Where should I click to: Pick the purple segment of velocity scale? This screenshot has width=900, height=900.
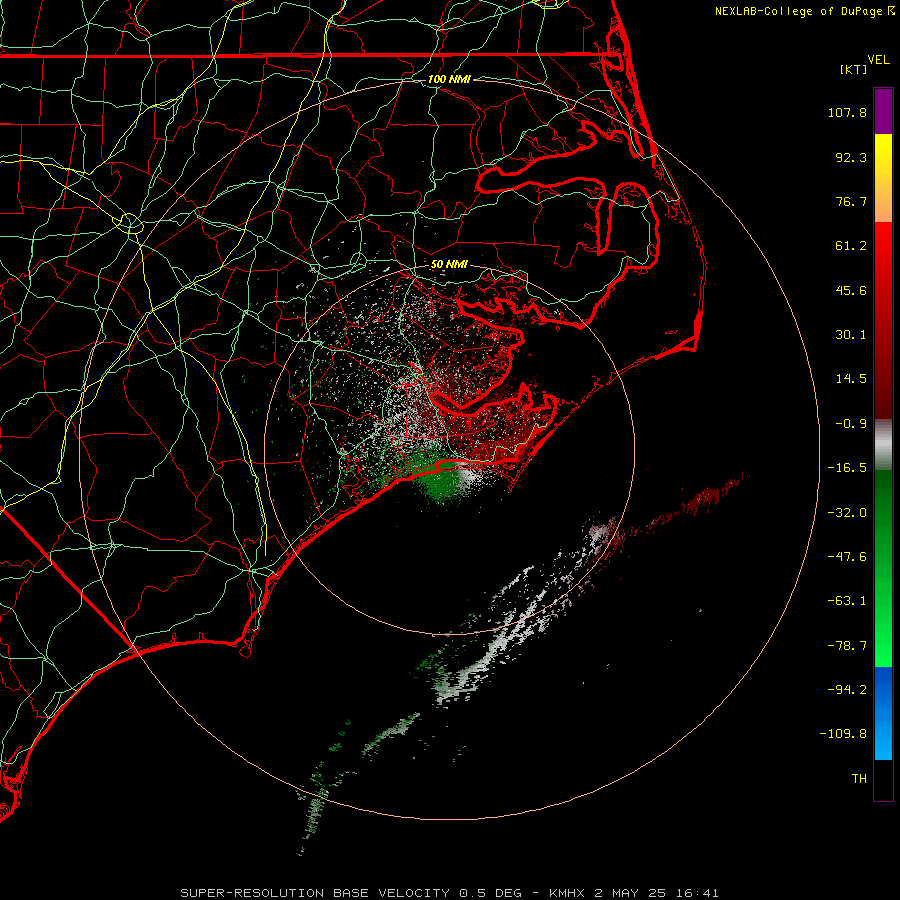[883, 111]
